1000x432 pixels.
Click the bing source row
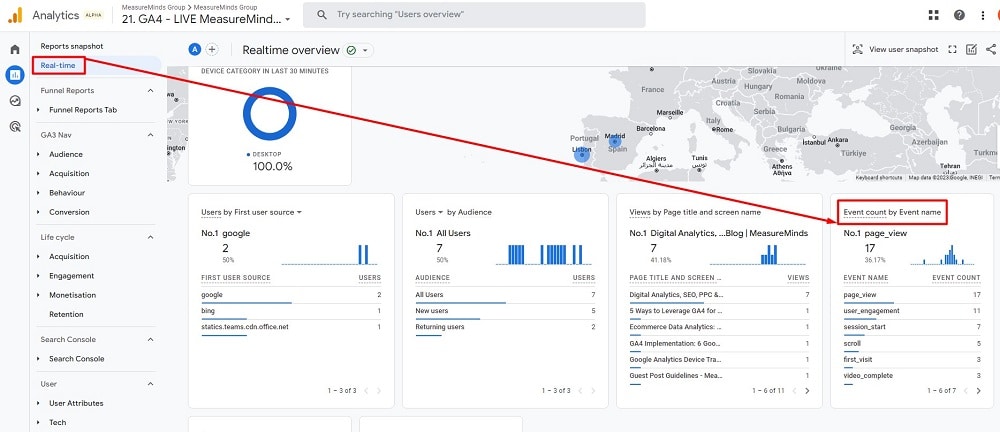[x=291, y=311]
